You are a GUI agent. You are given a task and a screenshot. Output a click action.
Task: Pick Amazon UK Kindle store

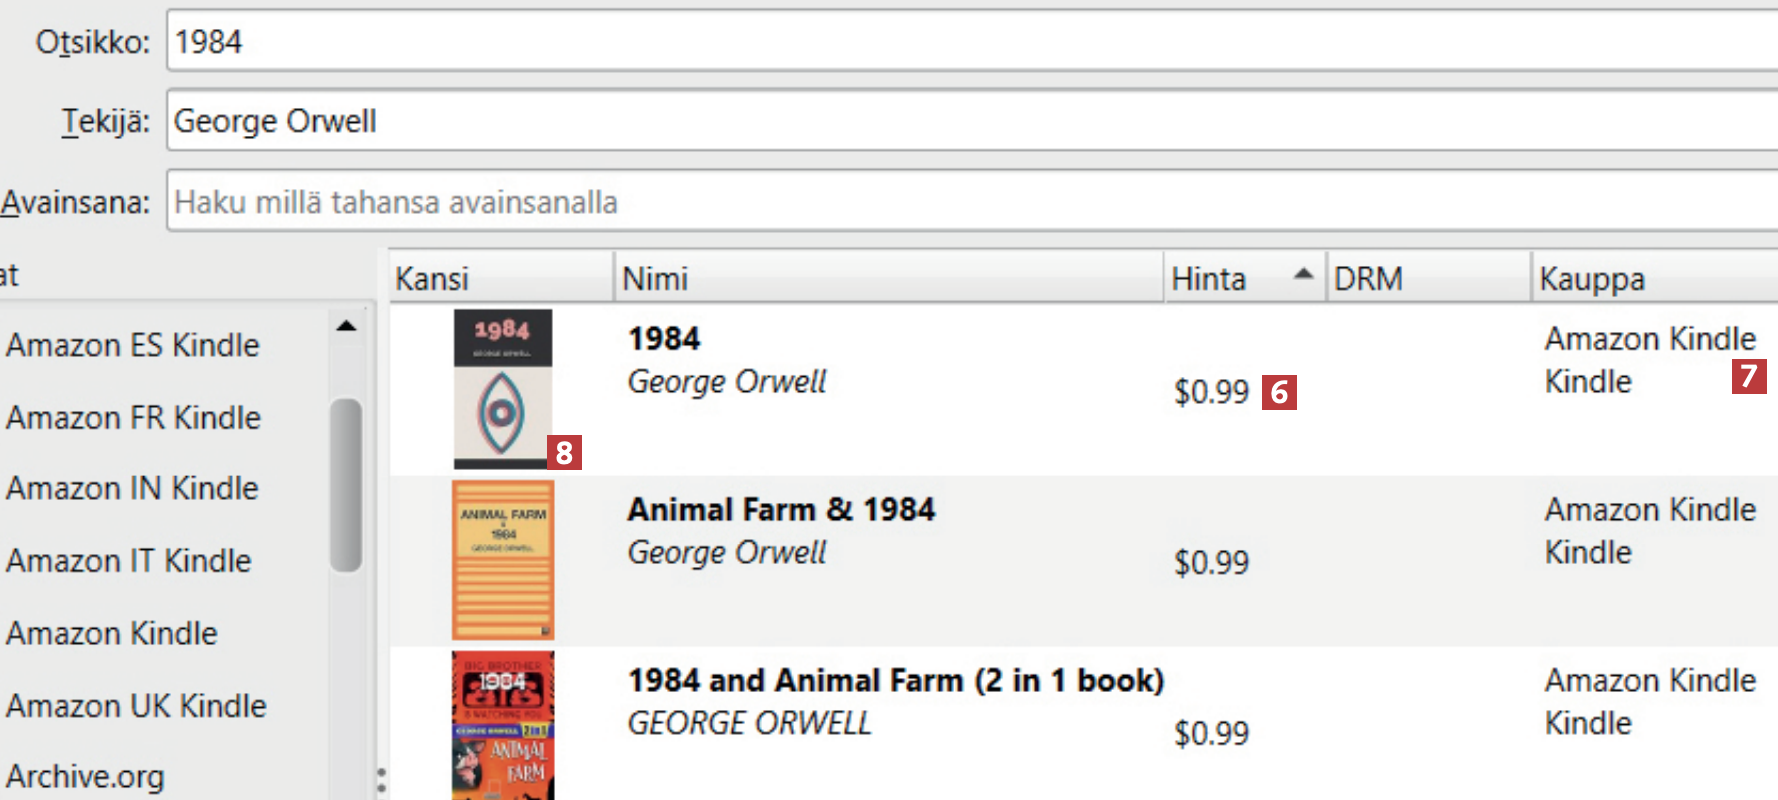click(x=136, y=706)
